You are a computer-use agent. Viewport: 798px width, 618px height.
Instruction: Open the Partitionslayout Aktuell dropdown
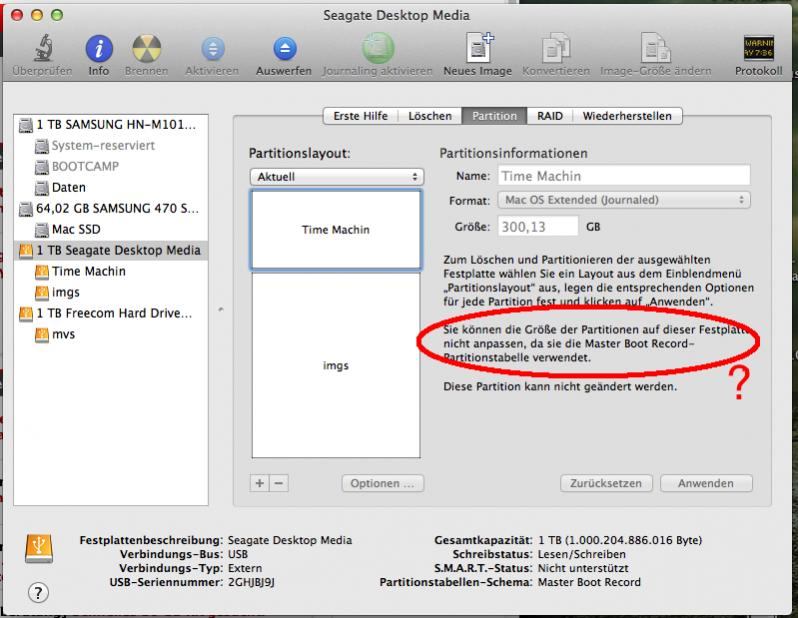click(337, 177)
